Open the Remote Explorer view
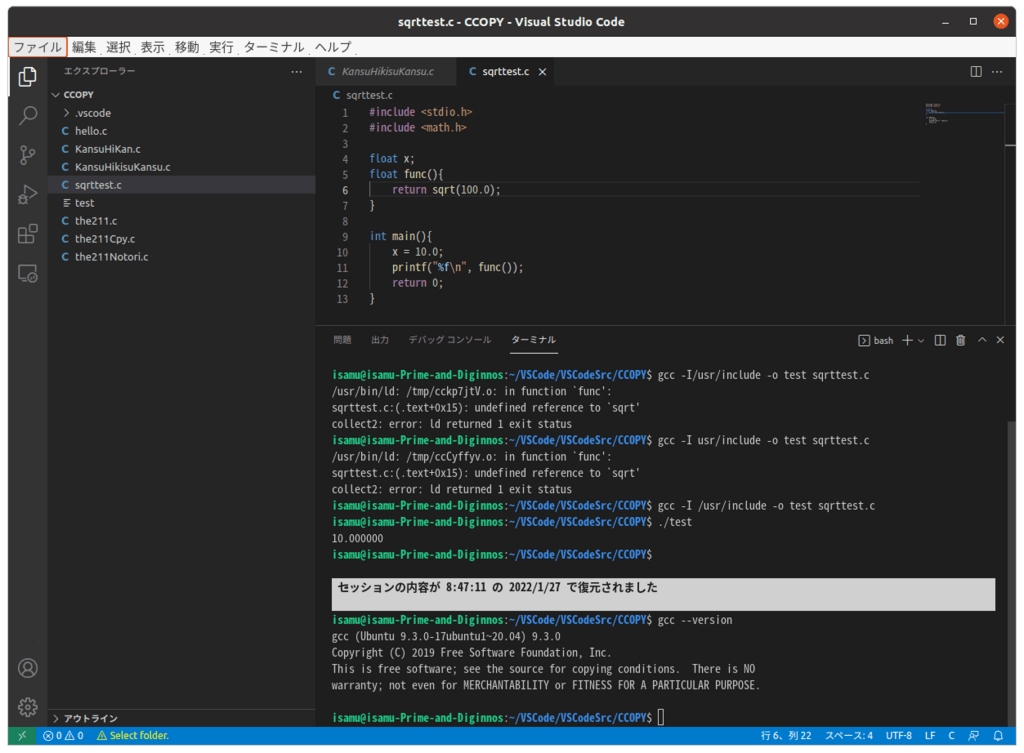Image resolution: width=1024 pixels, height=753 pixels. 27,273
